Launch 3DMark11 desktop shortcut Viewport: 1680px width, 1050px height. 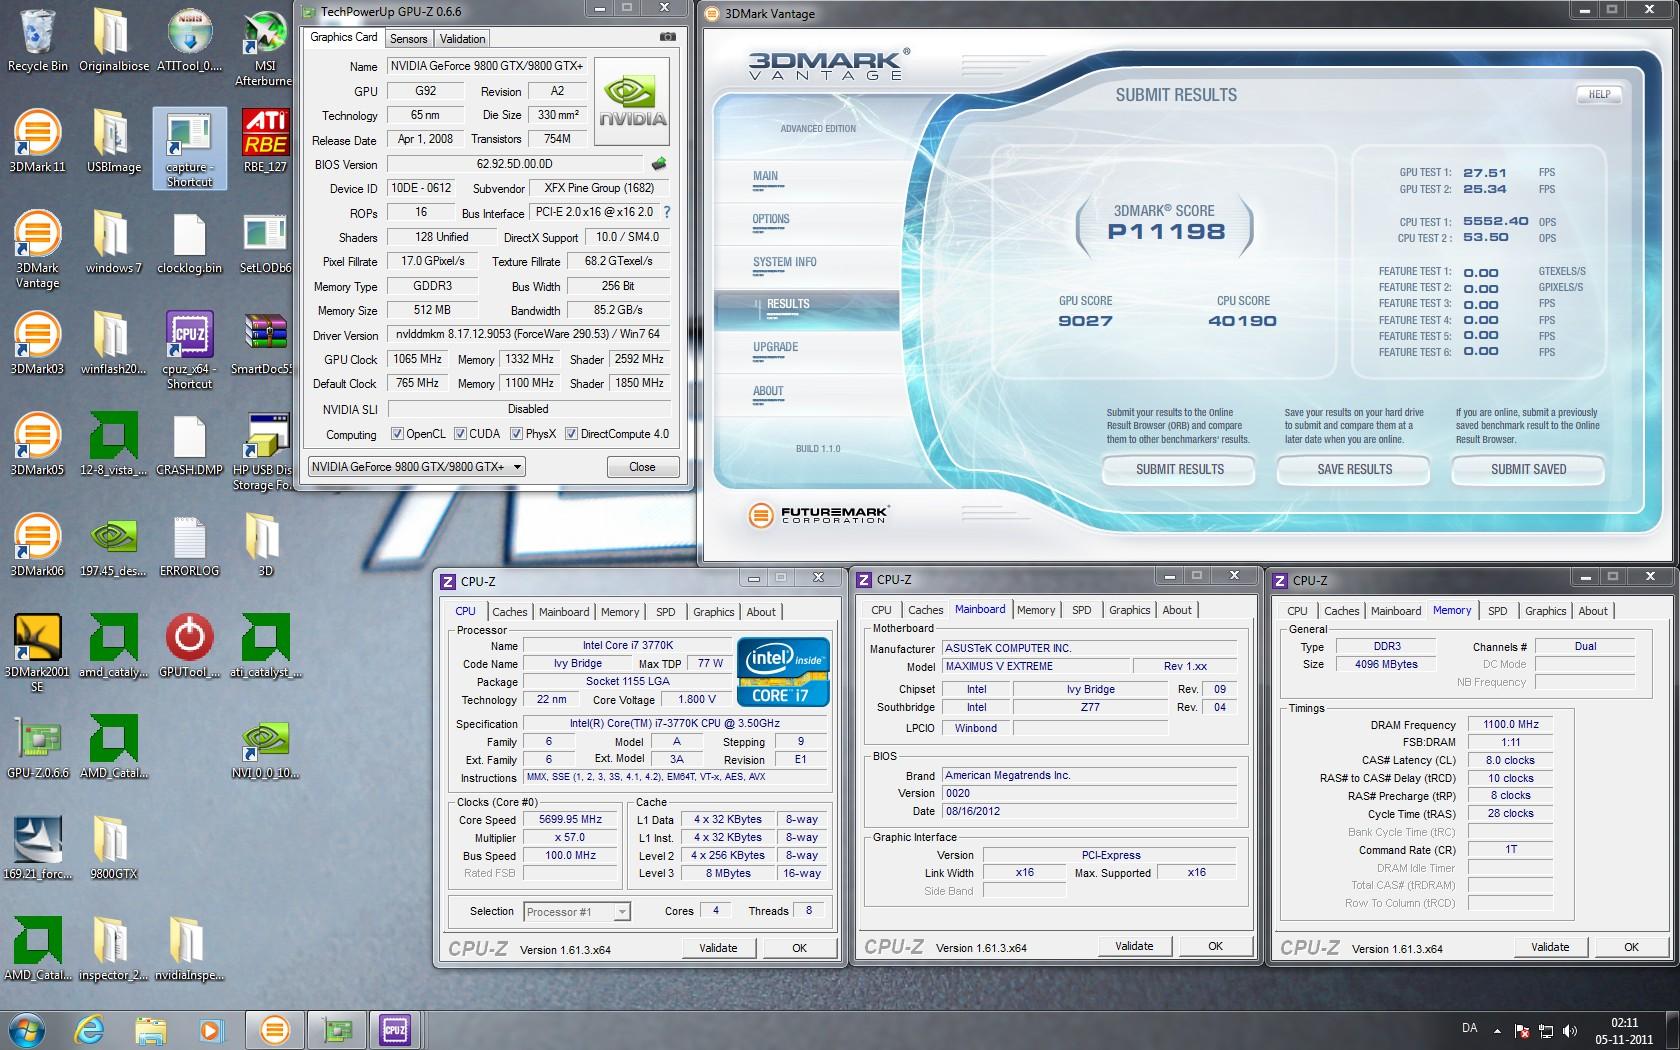tap(38, 141)
